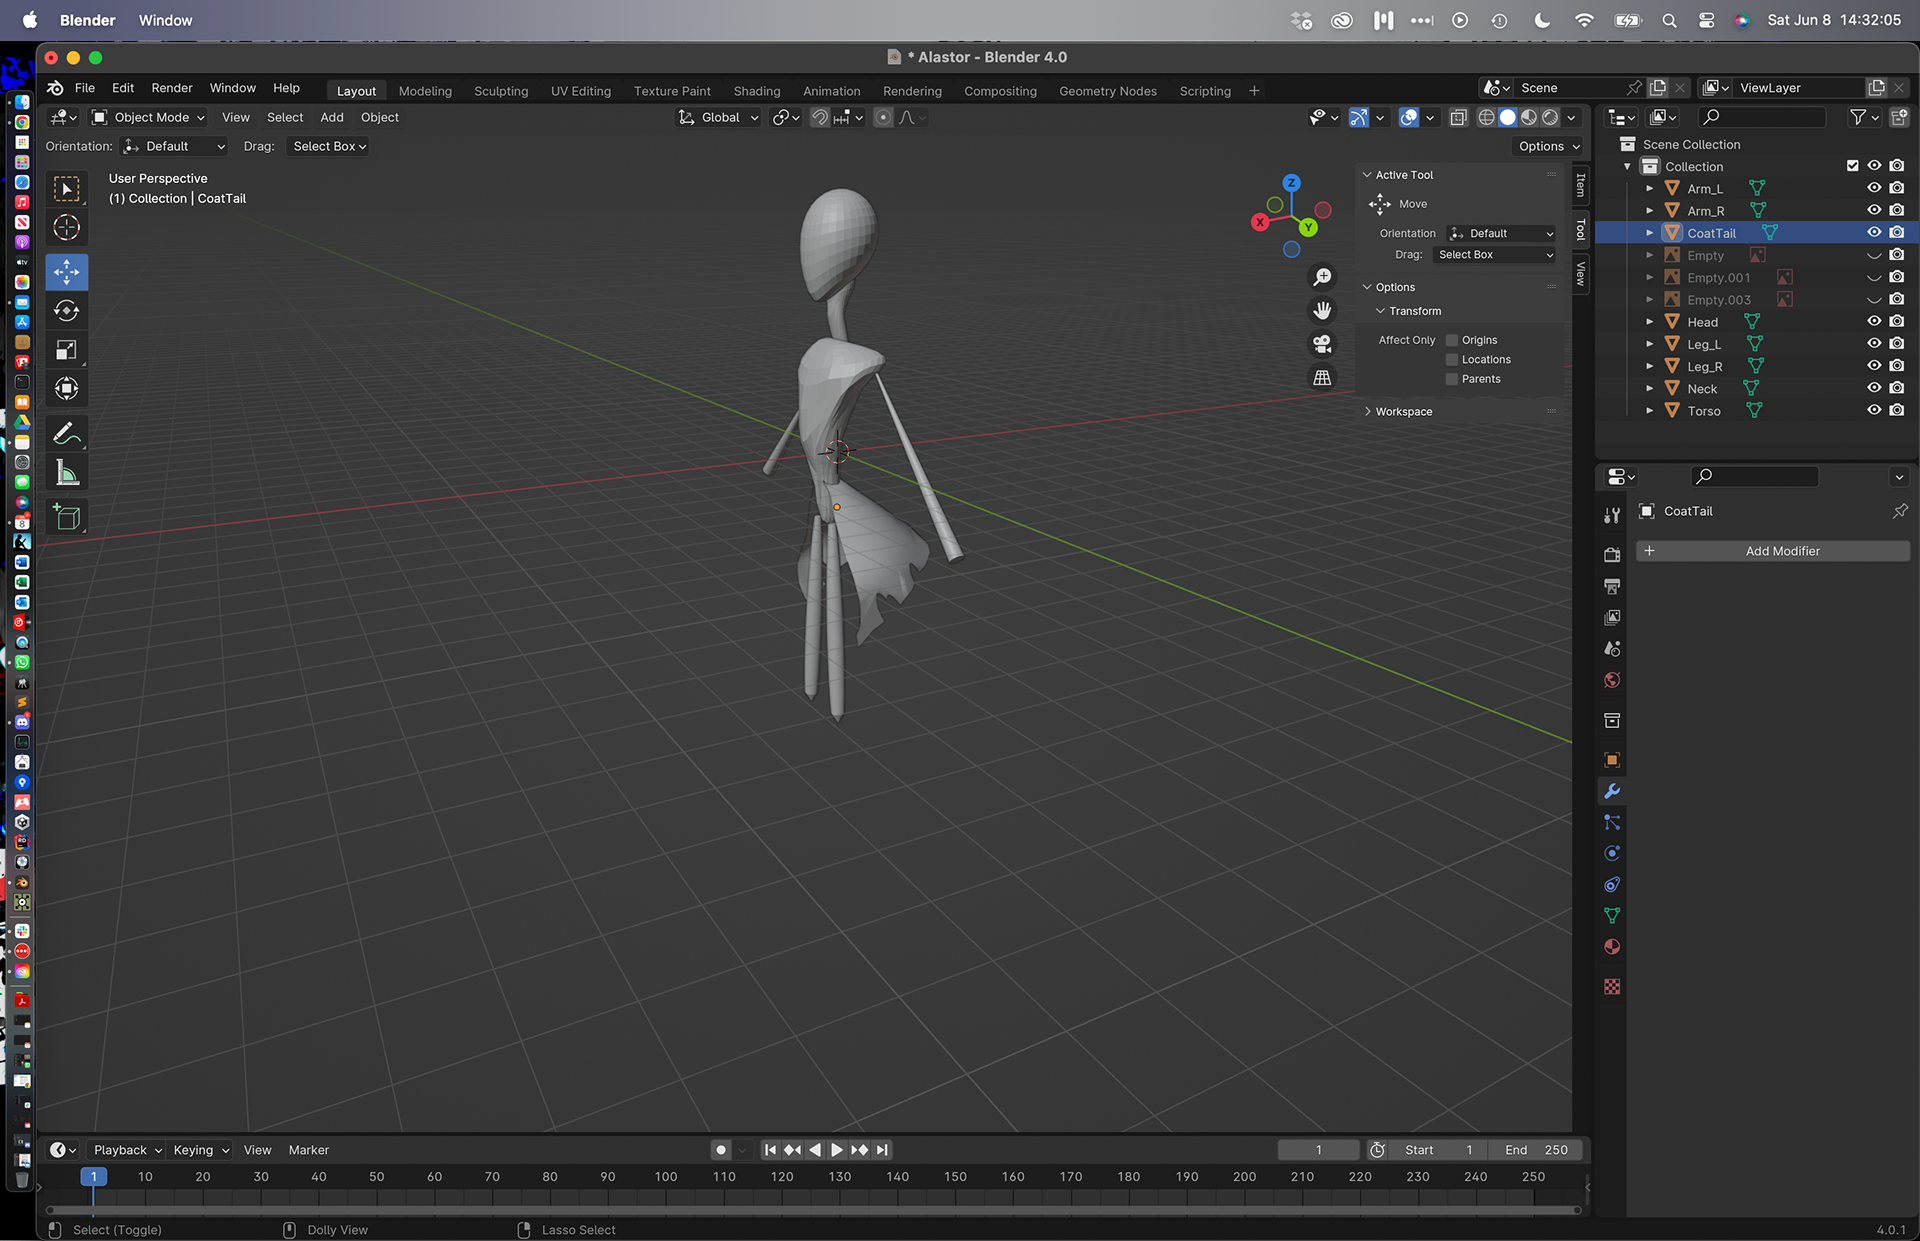Open the Physics properties tab
Screen dimensions: 1920x1241
(1612, 853)
